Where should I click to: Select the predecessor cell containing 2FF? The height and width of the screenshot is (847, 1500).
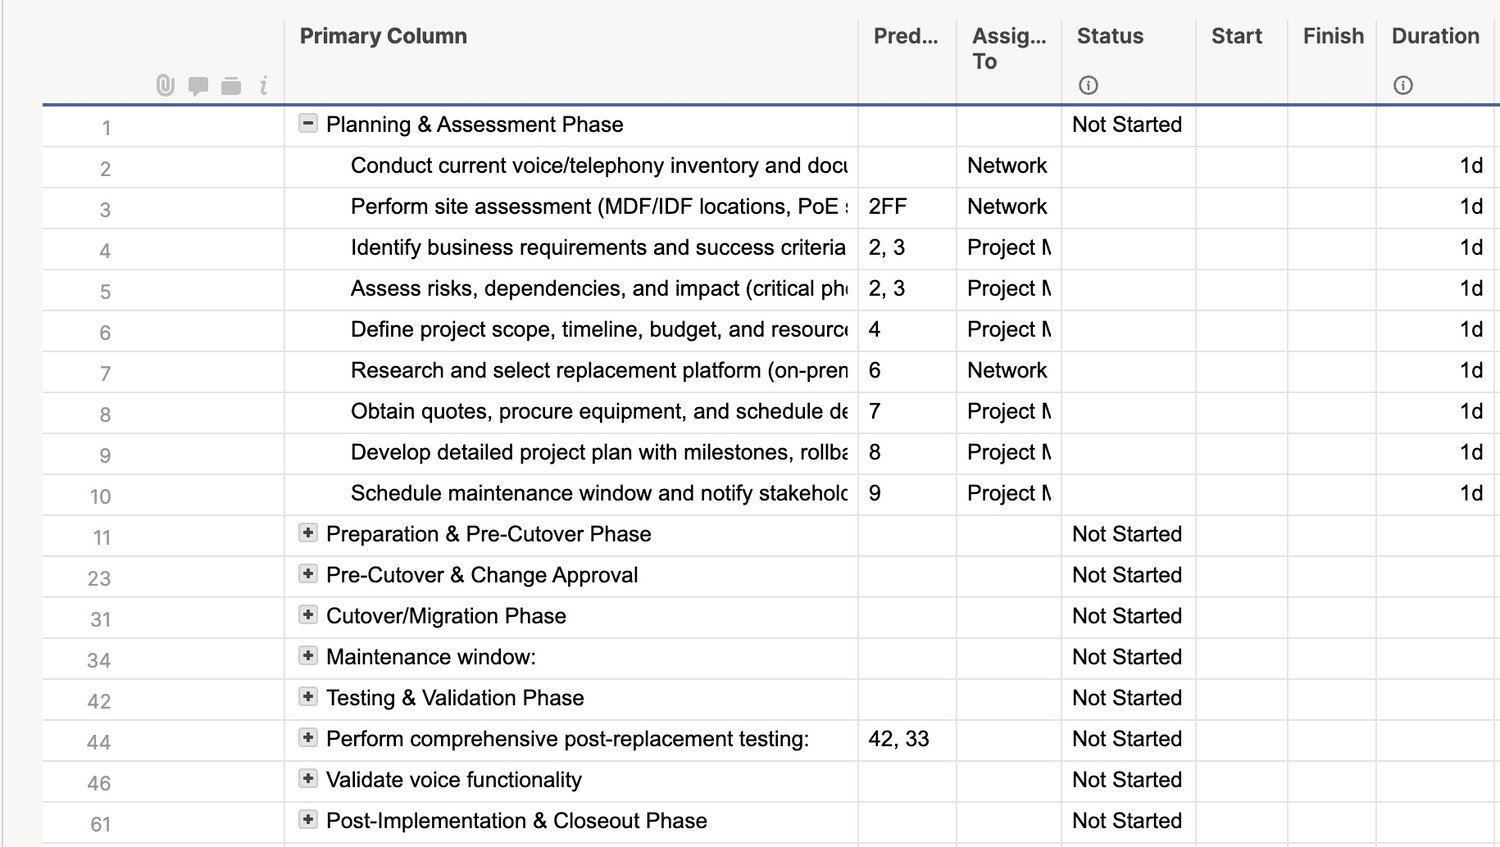pos(906,207)
